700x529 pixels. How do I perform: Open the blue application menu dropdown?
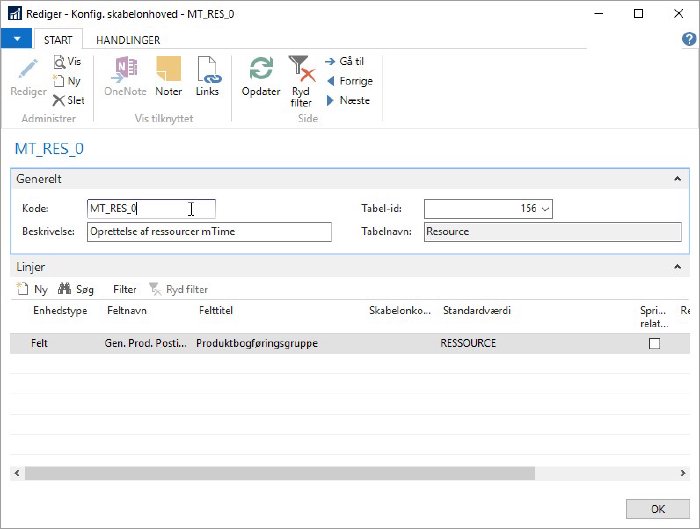(17, 39)
